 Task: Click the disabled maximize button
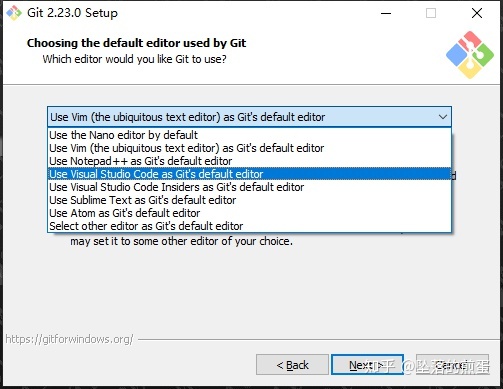(431, 13)
